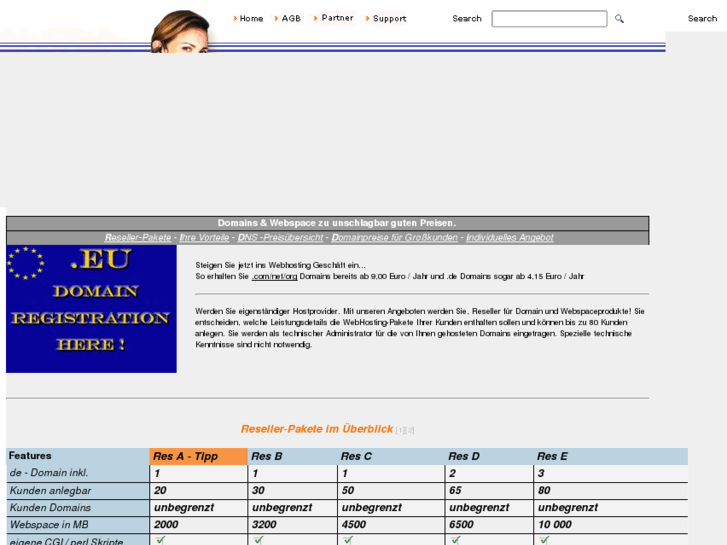The image size is (727, 545).
Task: Click the 6500 webspace value
Action: coord(461,525)
